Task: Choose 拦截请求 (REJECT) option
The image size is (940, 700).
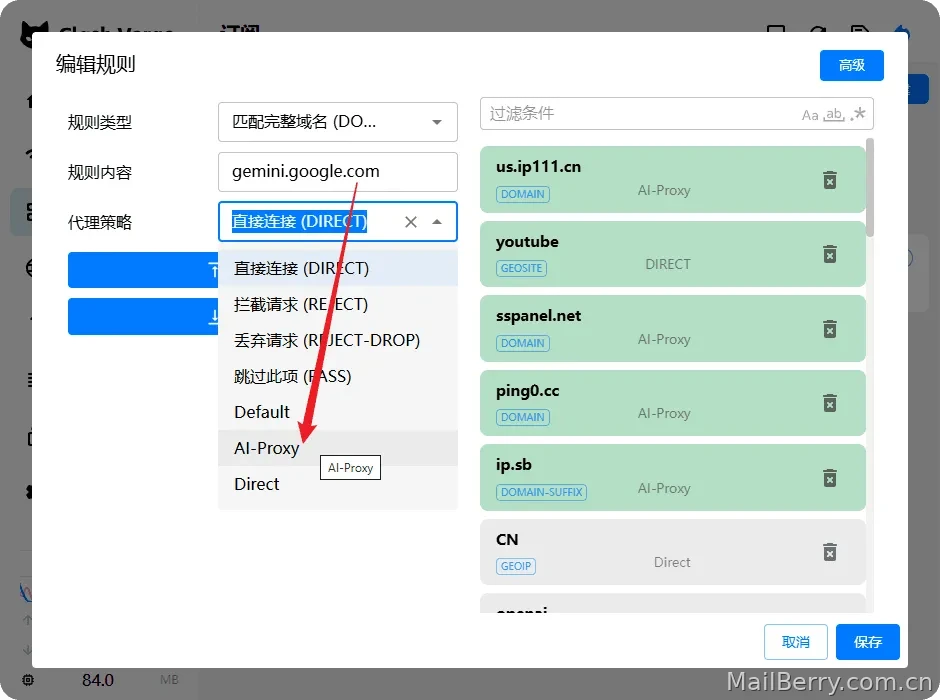Action: pos(338,304)
